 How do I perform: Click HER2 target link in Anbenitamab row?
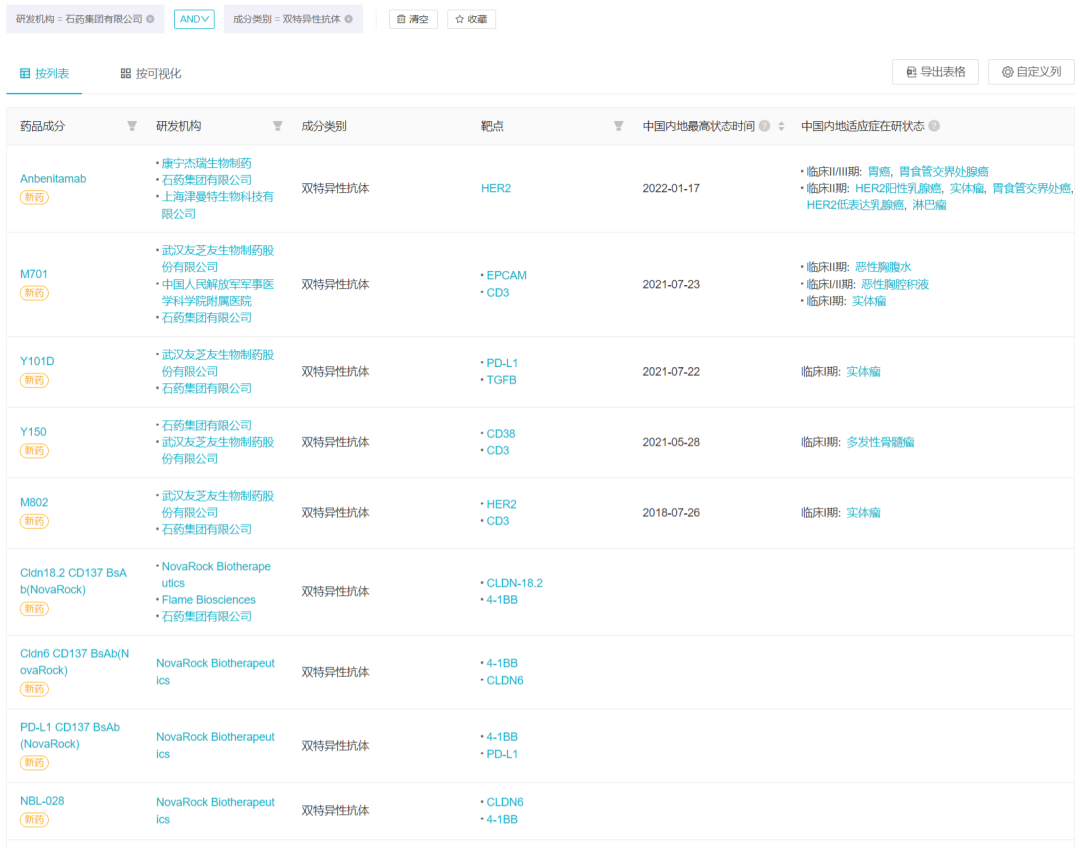(x=496, y=188)
